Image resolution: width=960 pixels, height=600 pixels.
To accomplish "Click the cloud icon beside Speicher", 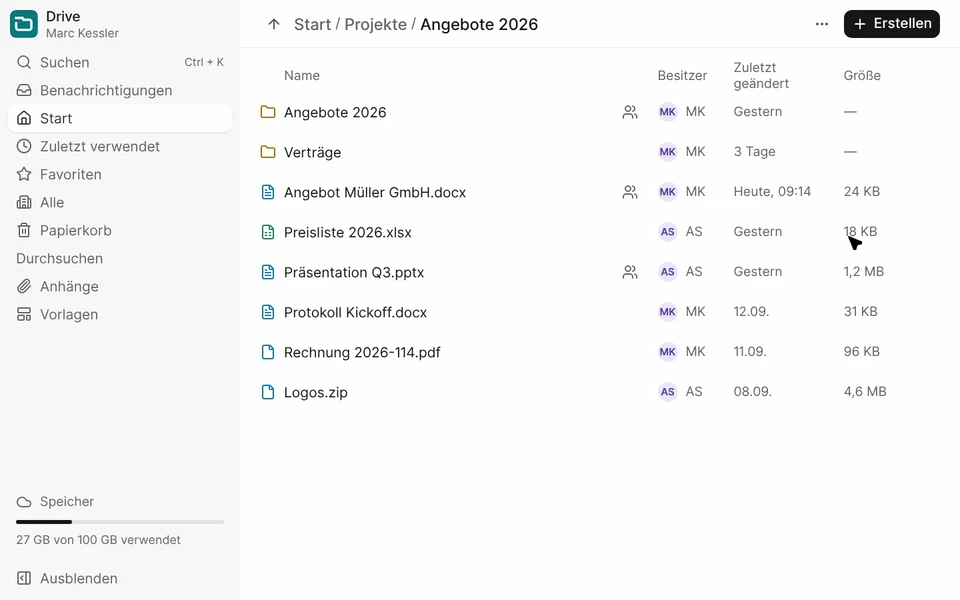I will pos(24,502).
